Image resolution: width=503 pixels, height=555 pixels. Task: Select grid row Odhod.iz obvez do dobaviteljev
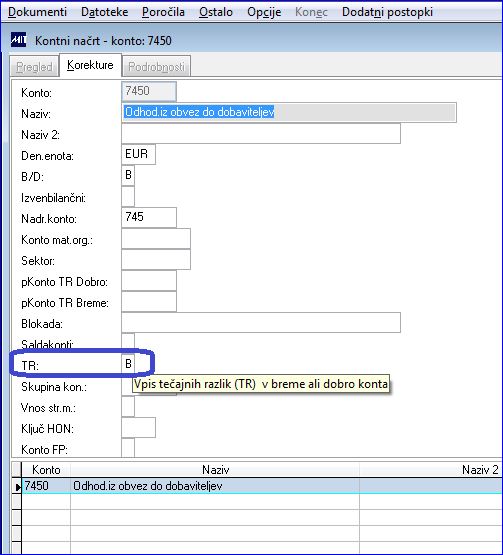pyautogui.click(x=262, y=486)
